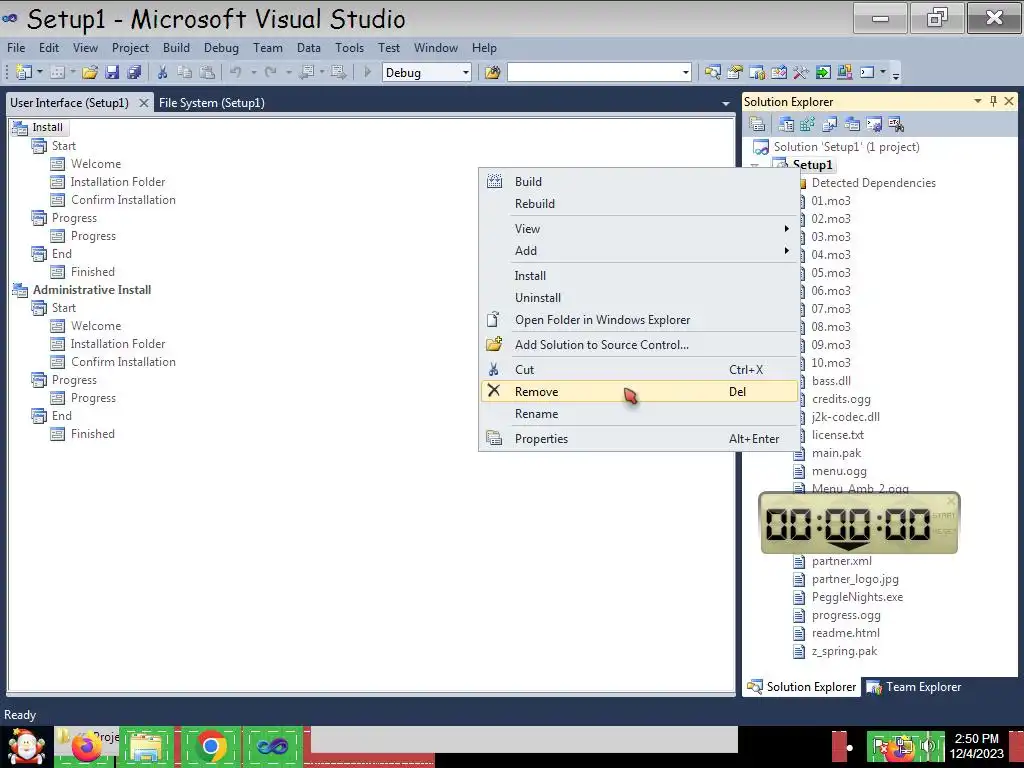Expand the View submenu in context menu
The height and width of the screenshot is (768, 1024).
point(639,229)
